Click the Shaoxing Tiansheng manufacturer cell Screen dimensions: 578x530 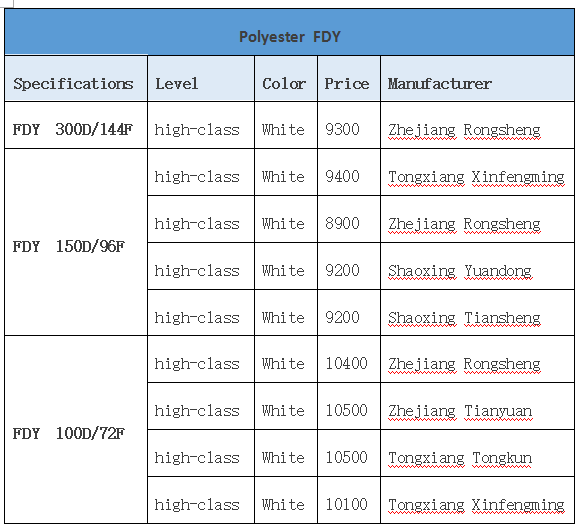477,313
